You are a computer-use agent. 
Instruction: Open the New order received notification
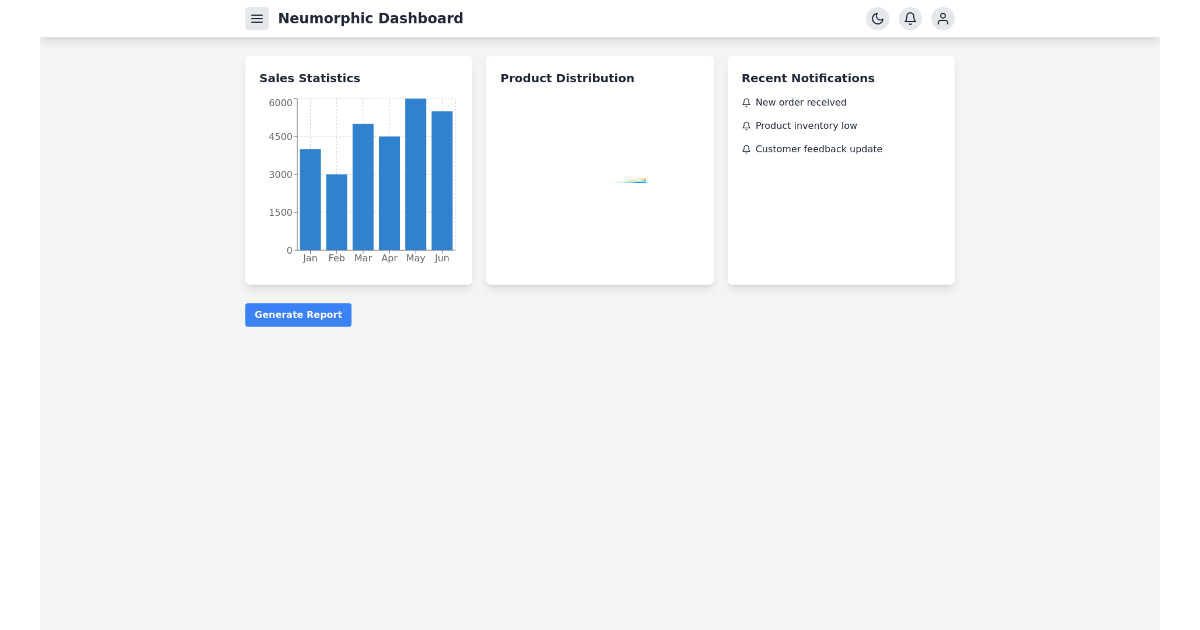(801, 102)
